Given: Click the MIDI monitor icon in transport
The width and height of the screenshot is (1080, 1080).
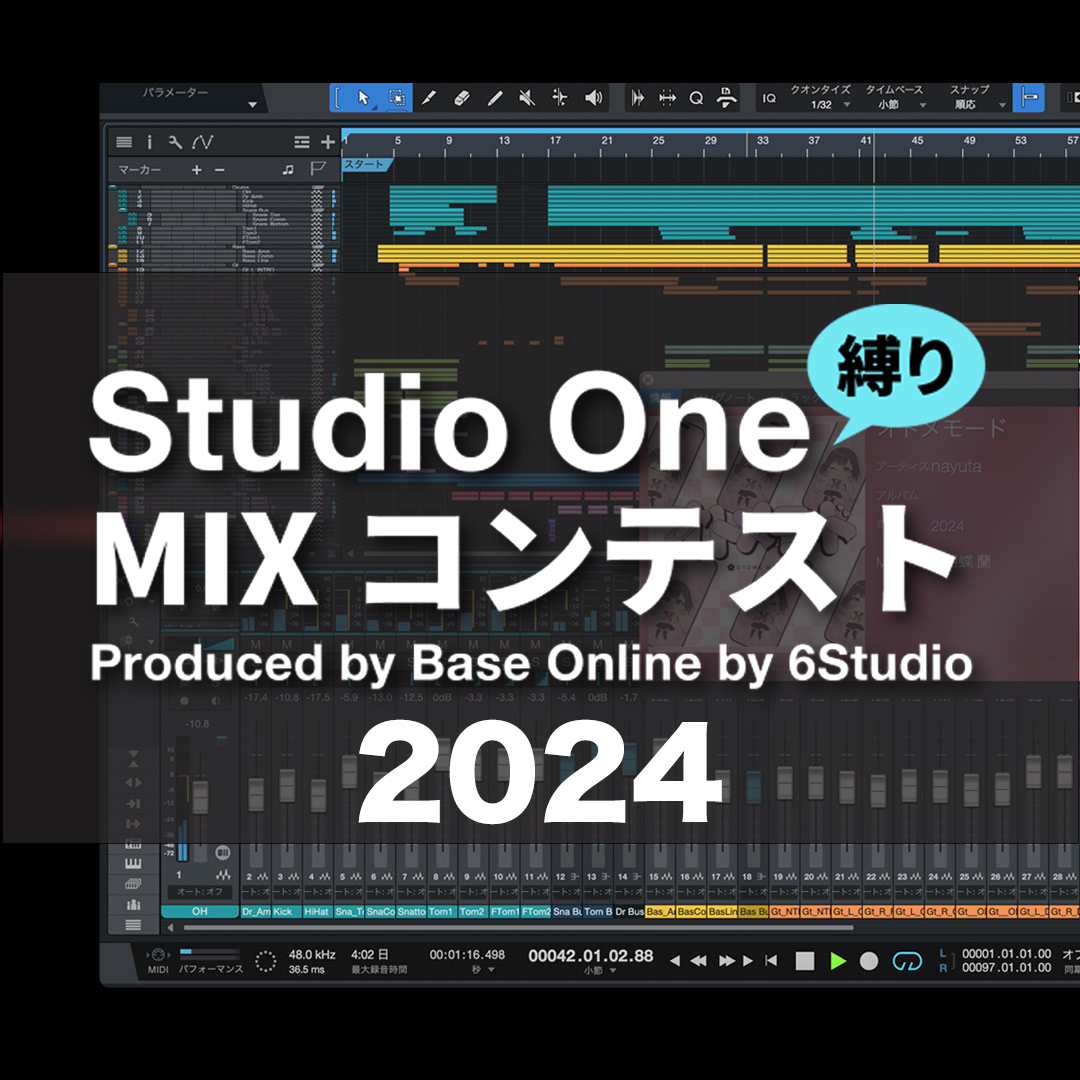Looking at the screenshot, I should (x=158, y=955).
